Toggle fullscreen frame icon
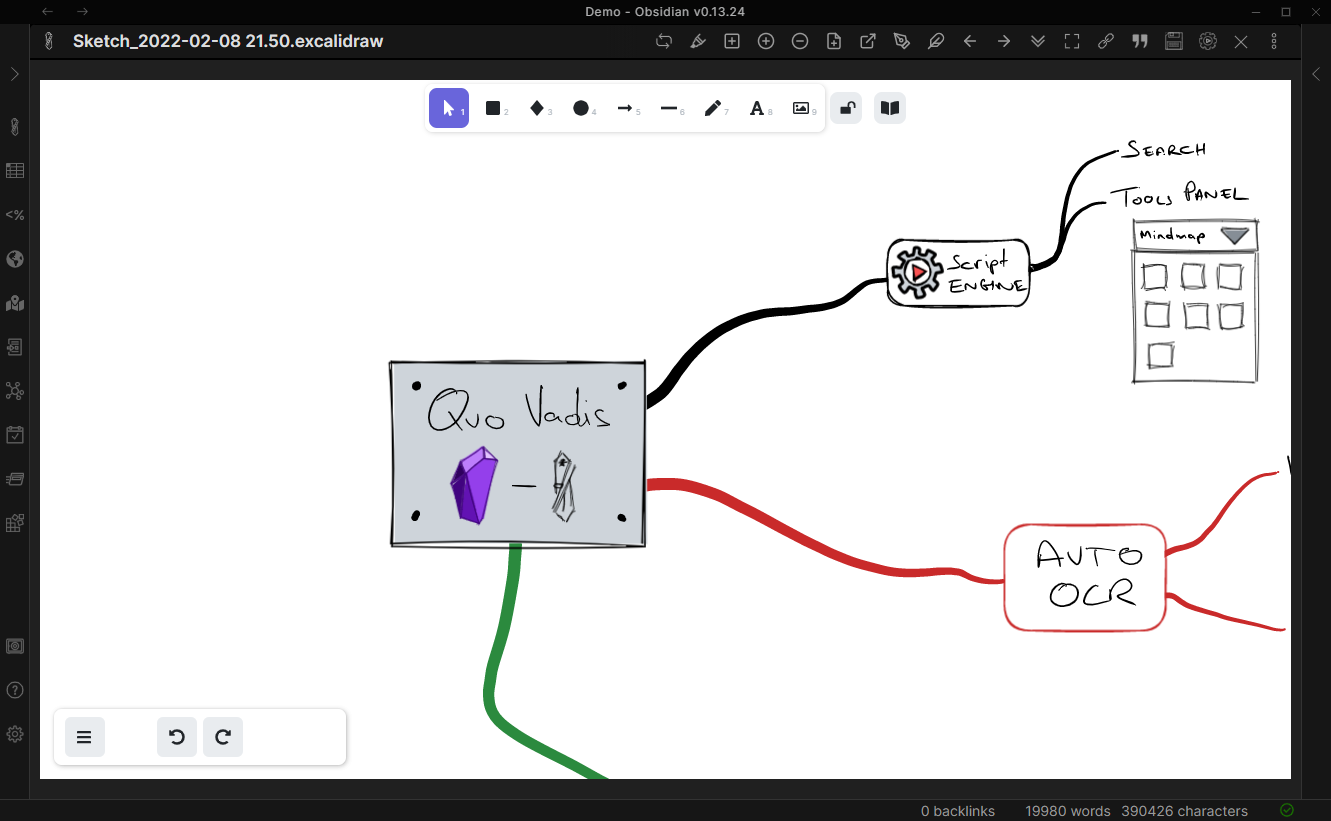This screenshot has height=821, width=1331. [1072, 41]
